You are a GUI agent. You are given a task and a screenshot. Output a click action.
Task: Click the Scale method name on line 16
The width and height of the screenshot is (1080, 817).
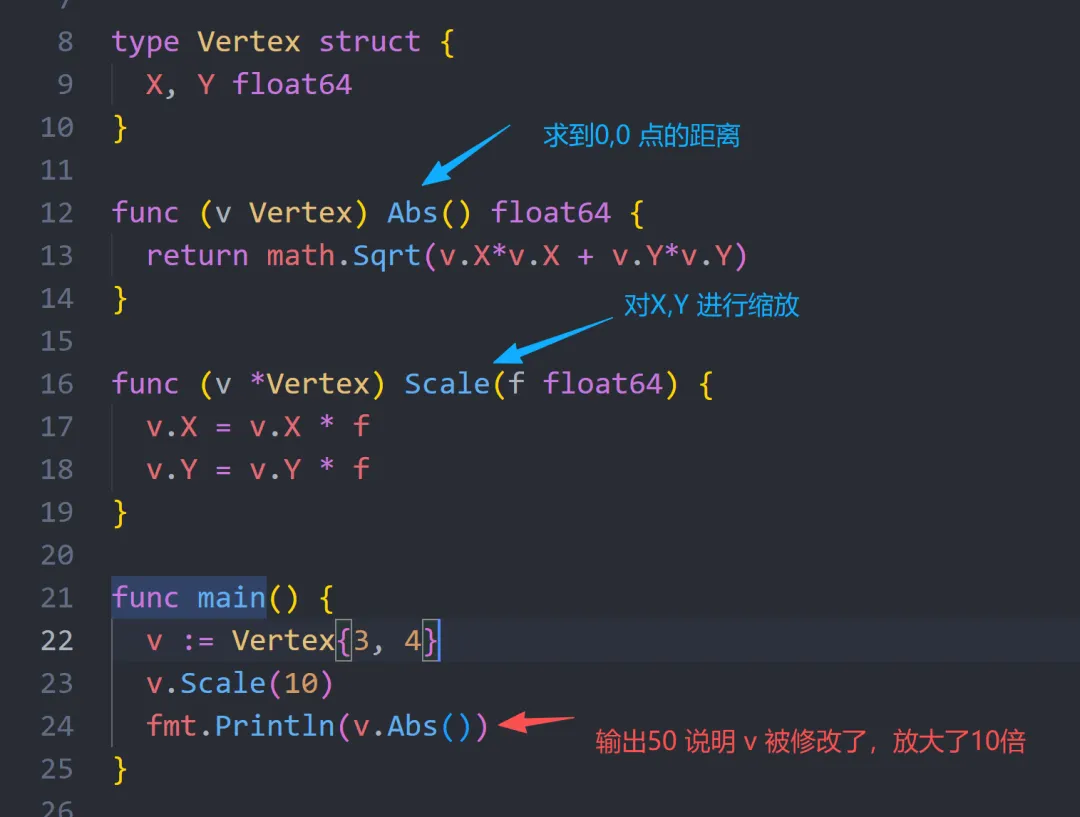[x=447, y=384]
